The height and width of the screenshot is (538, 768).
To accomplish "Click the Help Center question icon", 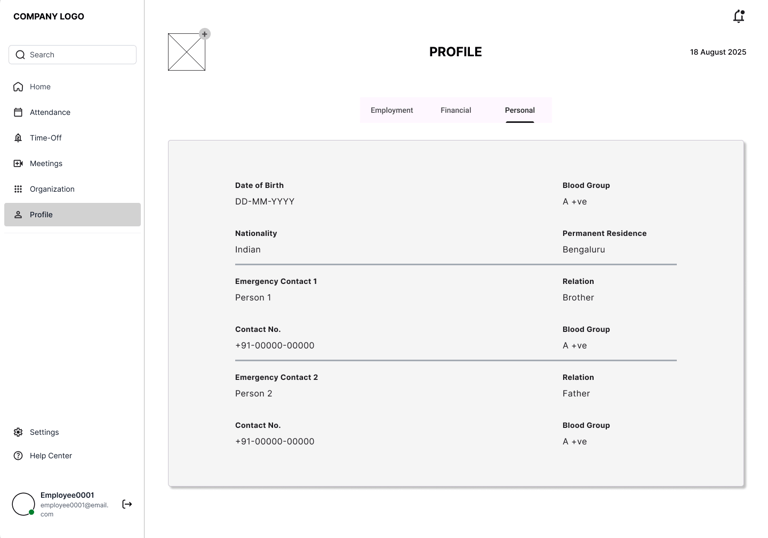I will (x=18, y=456).
